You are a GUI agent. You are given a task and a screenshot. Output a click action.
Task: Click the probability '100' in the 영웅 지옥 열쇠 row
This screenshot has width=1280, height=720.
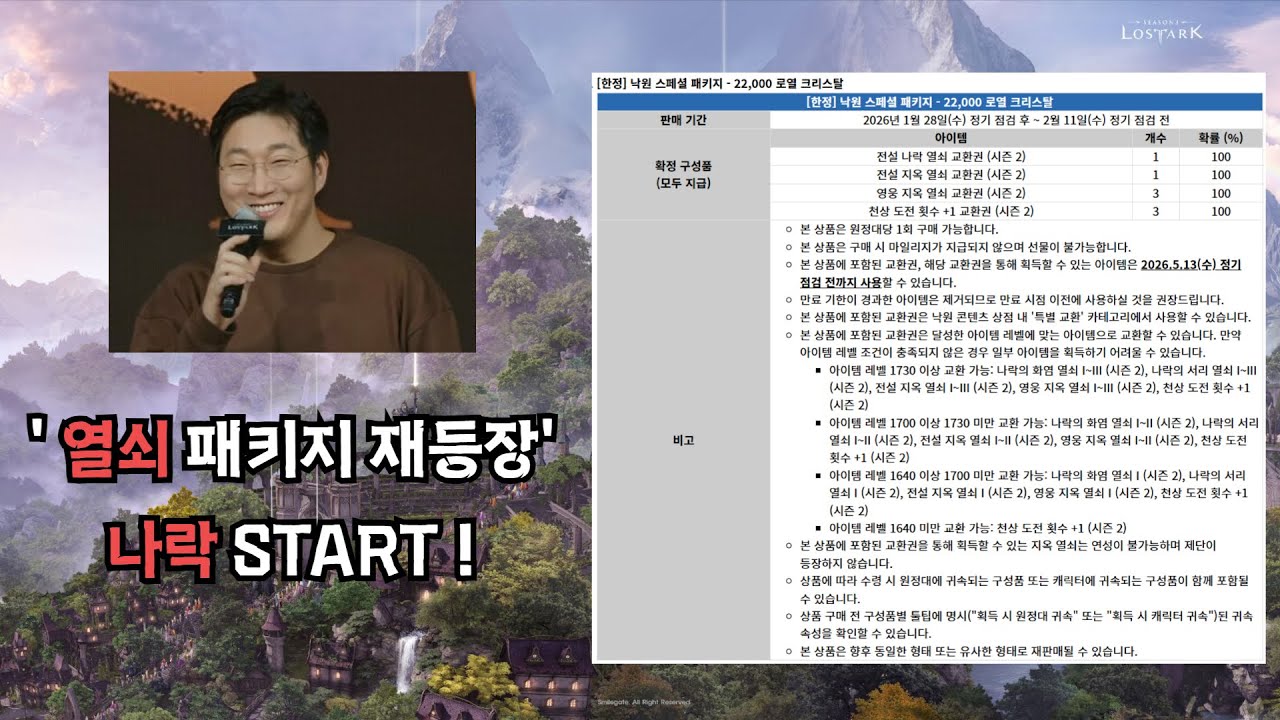1221,193
